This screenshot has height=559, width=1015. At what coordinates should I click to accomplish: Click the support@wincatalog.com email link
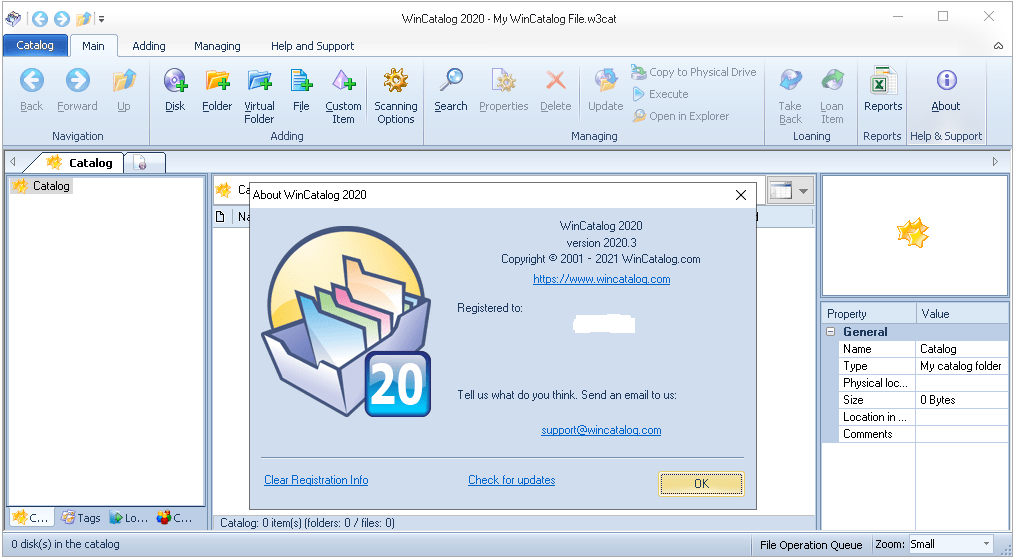[601, 430]
